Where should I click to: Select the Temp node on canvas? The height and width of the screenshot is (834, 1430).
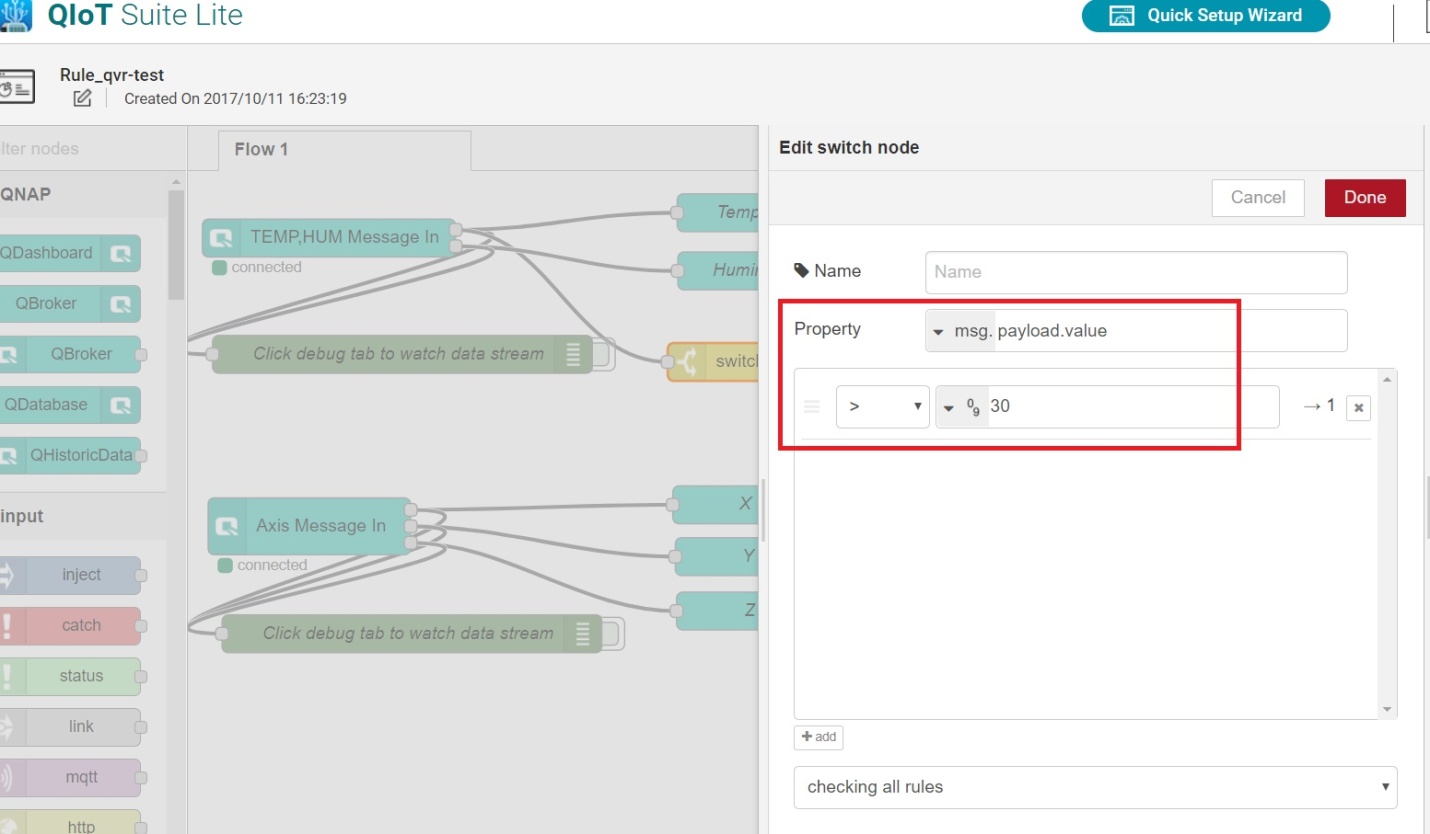tap(718, 213)
